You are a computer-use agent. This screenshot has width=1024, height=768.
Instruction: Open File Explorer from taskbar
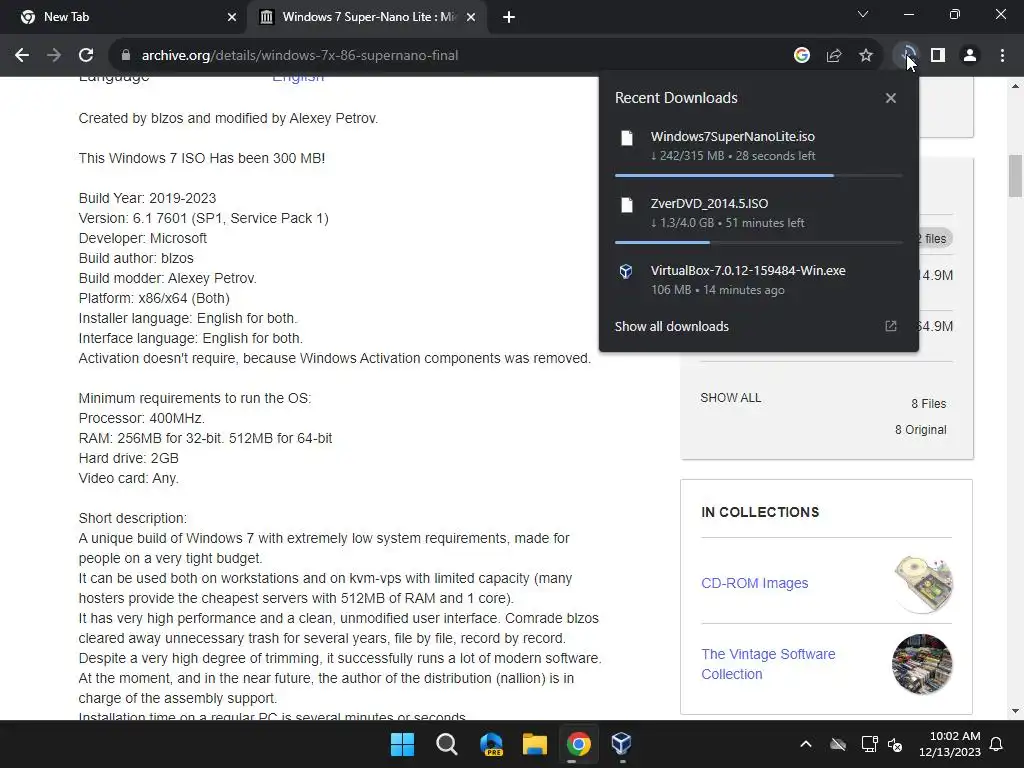click(x=535, y=744)
